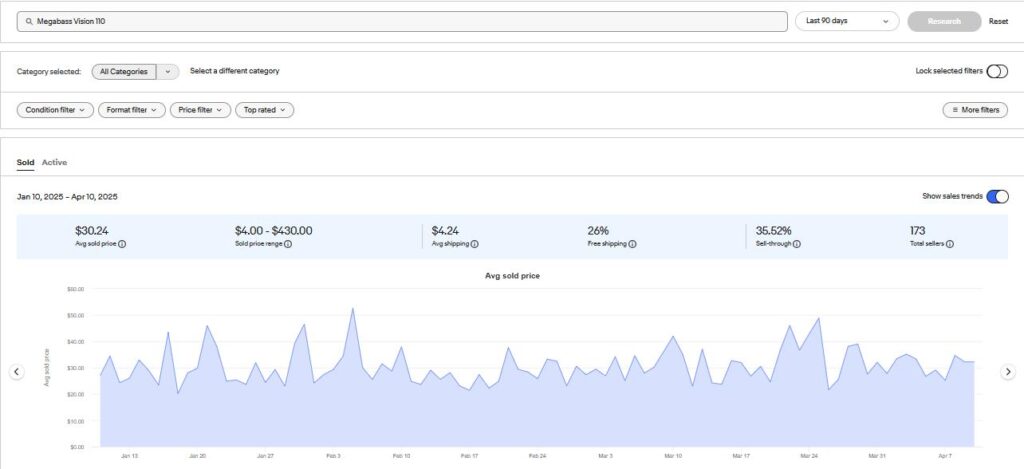Click the $4.00 - $430.00 price range value
1024x469 pixels.
point(274,231)
